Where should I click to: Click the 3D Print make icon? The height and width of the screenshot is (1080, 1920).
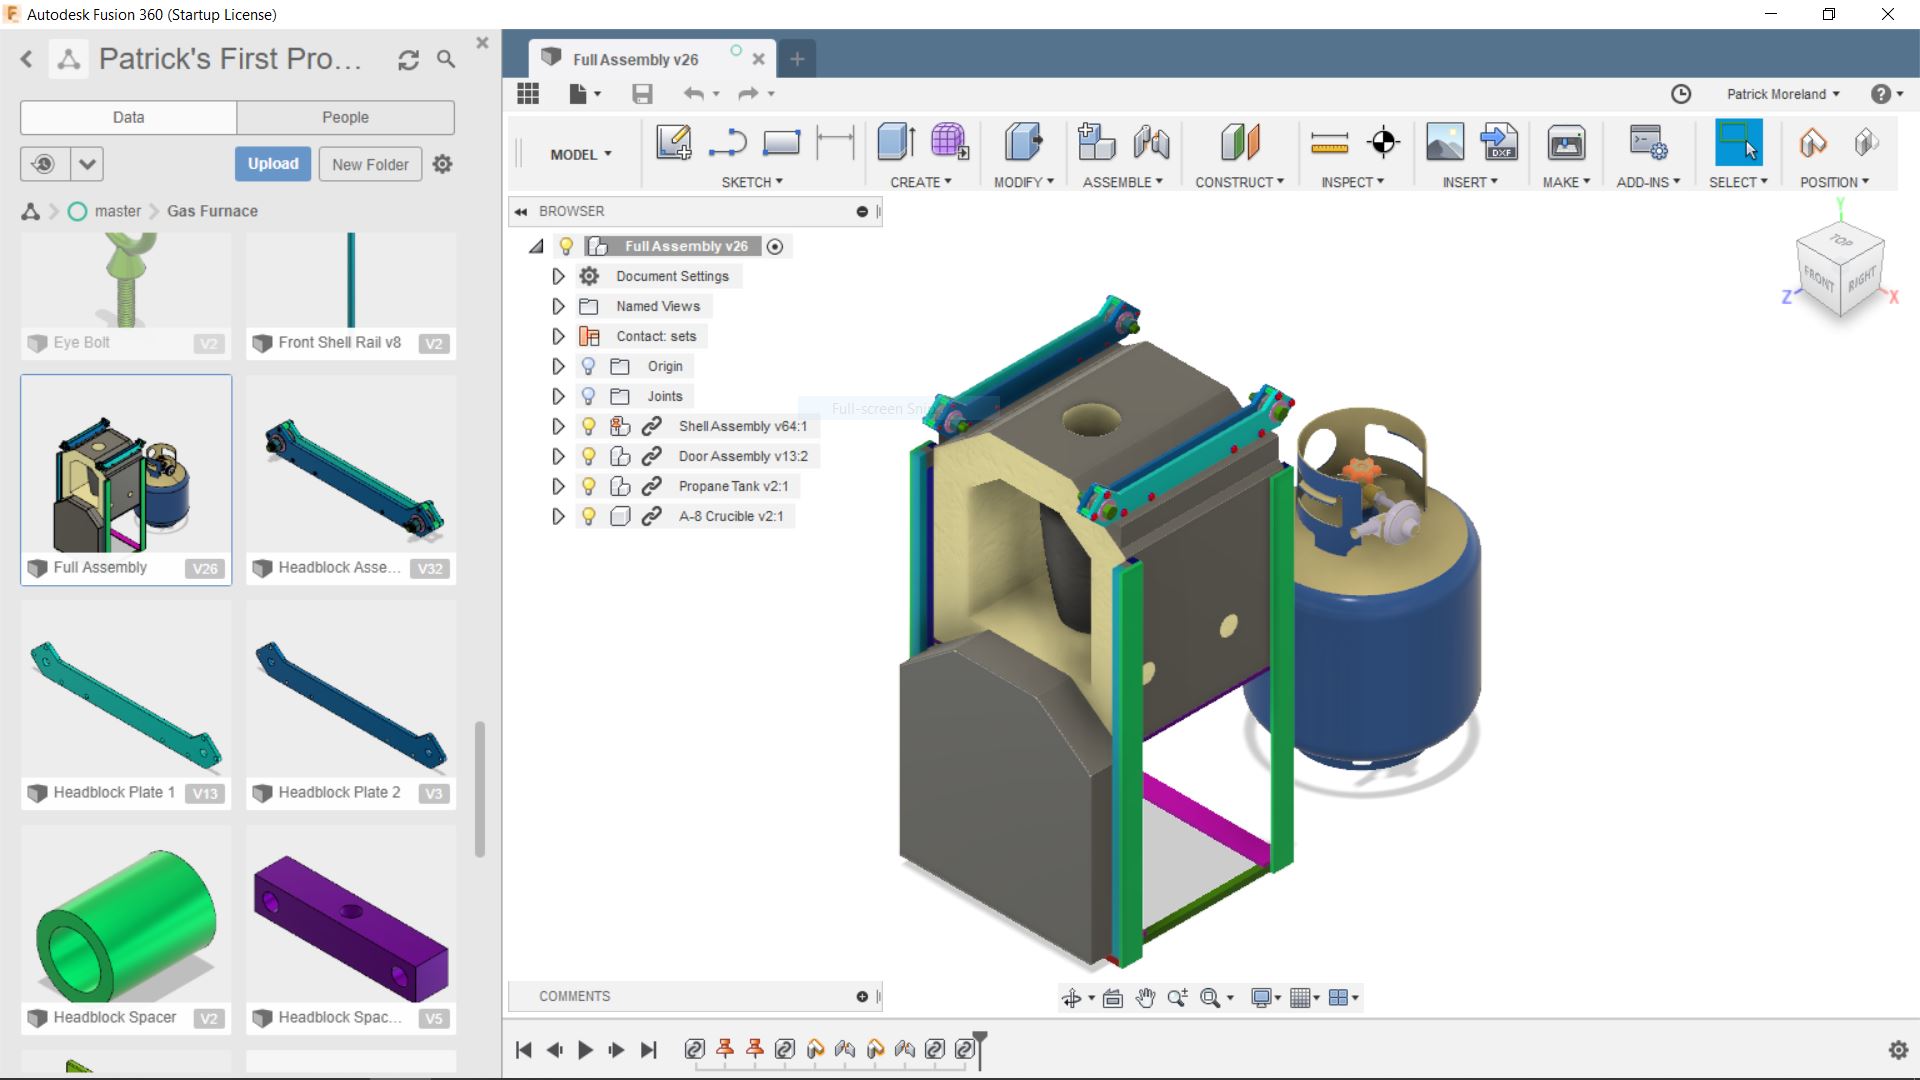tap(1566, 143)
